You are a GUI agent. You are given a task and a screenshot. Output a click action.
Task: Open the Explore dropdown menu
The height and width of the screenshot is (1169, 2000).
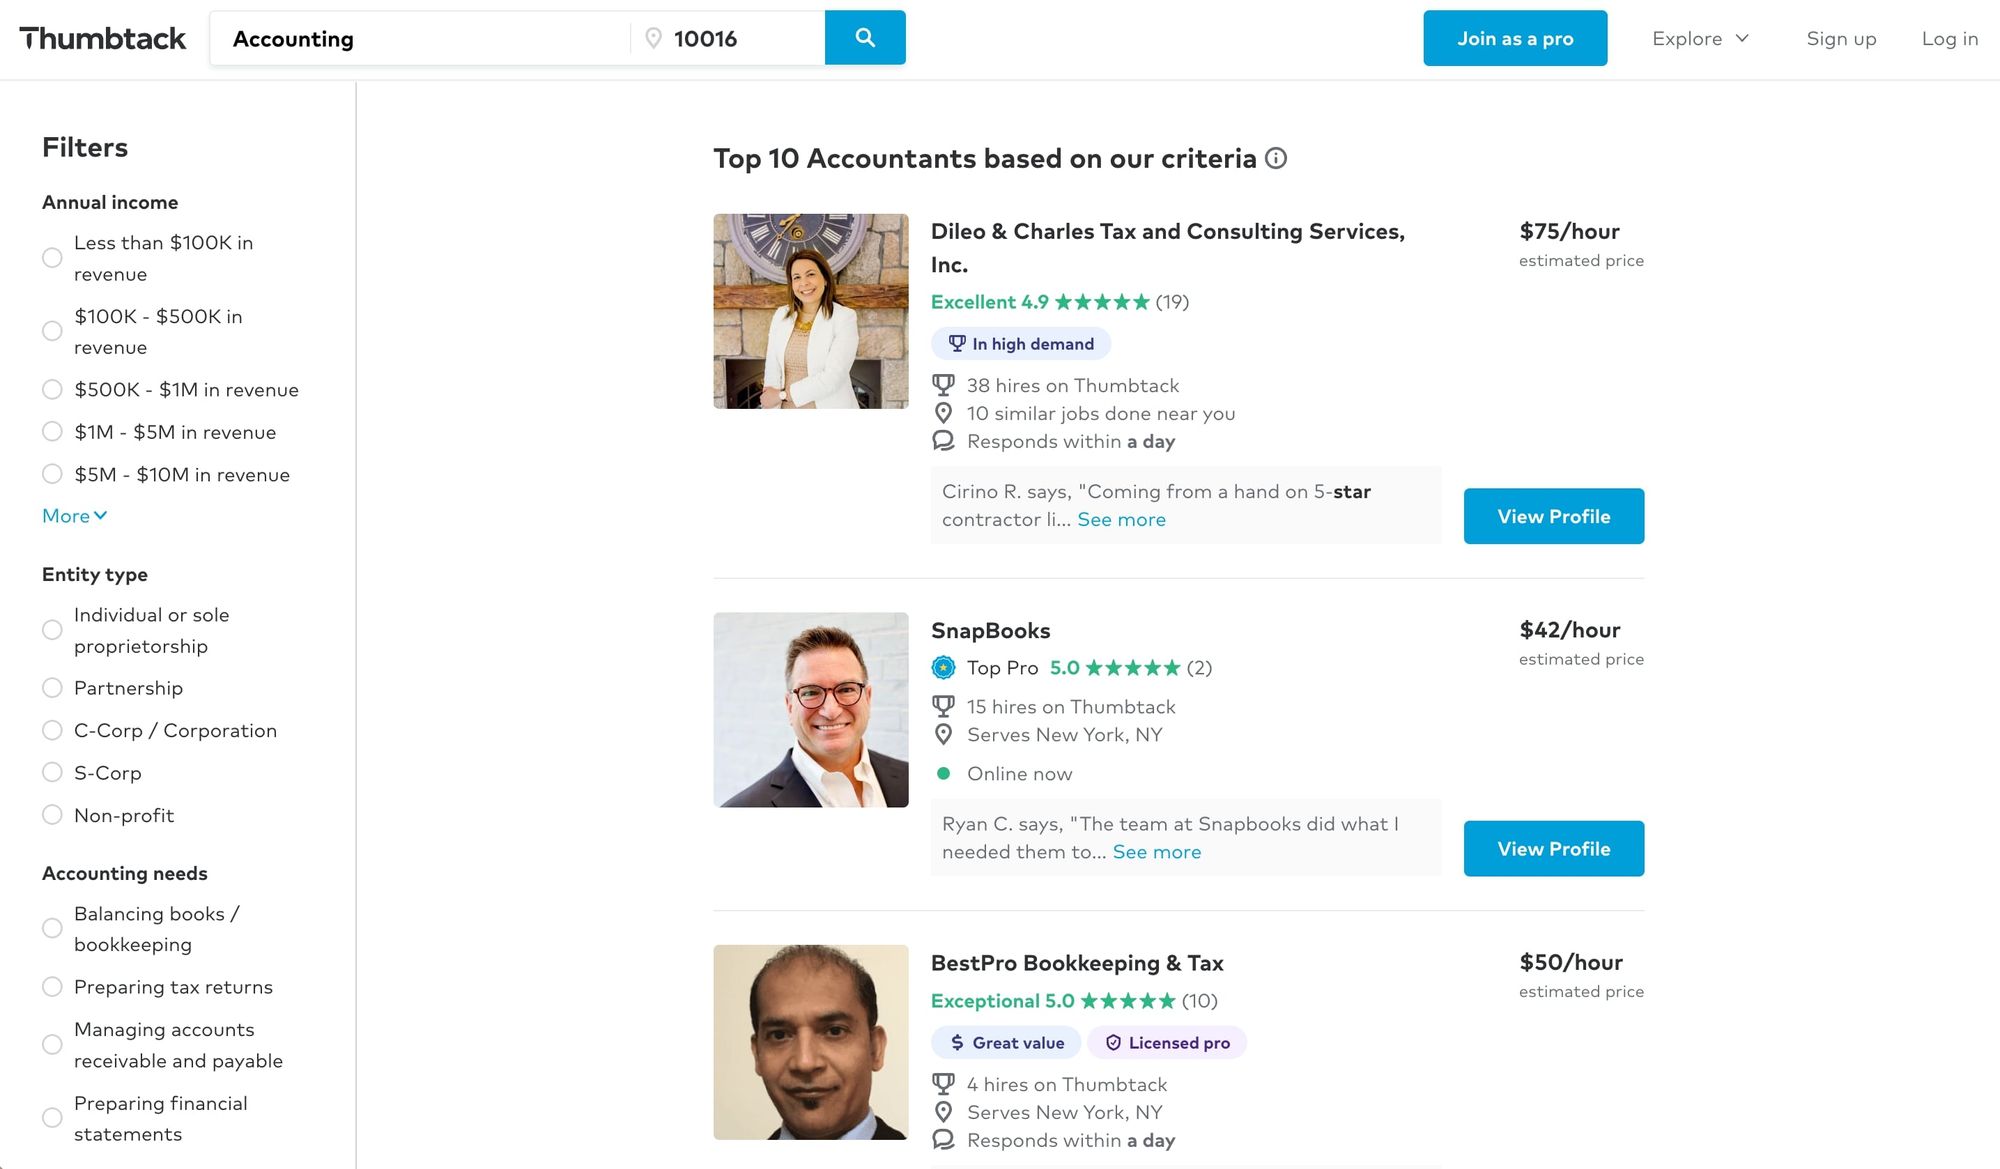[1699, 38]
